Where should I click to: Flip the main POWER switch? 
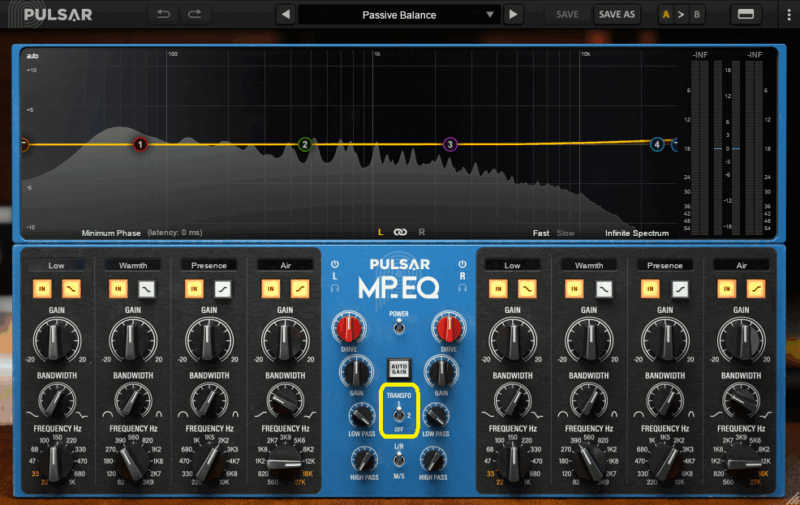399,326
